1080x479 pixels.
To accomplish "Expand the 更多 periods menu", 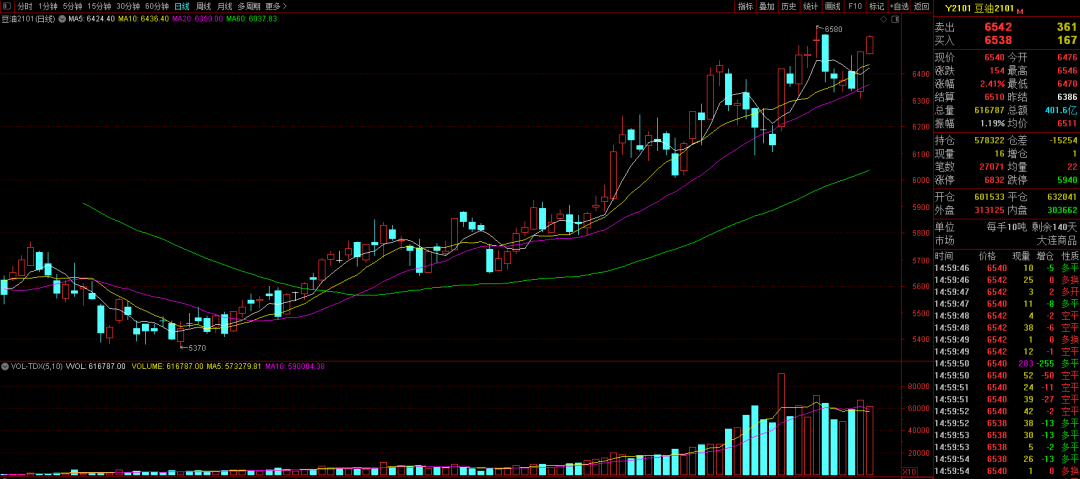I will [x=276, y=6].
